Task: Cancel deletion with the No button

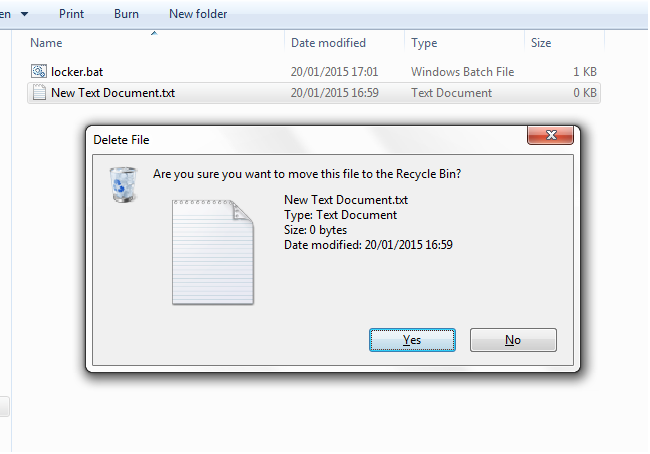Action: click(513, 340)
